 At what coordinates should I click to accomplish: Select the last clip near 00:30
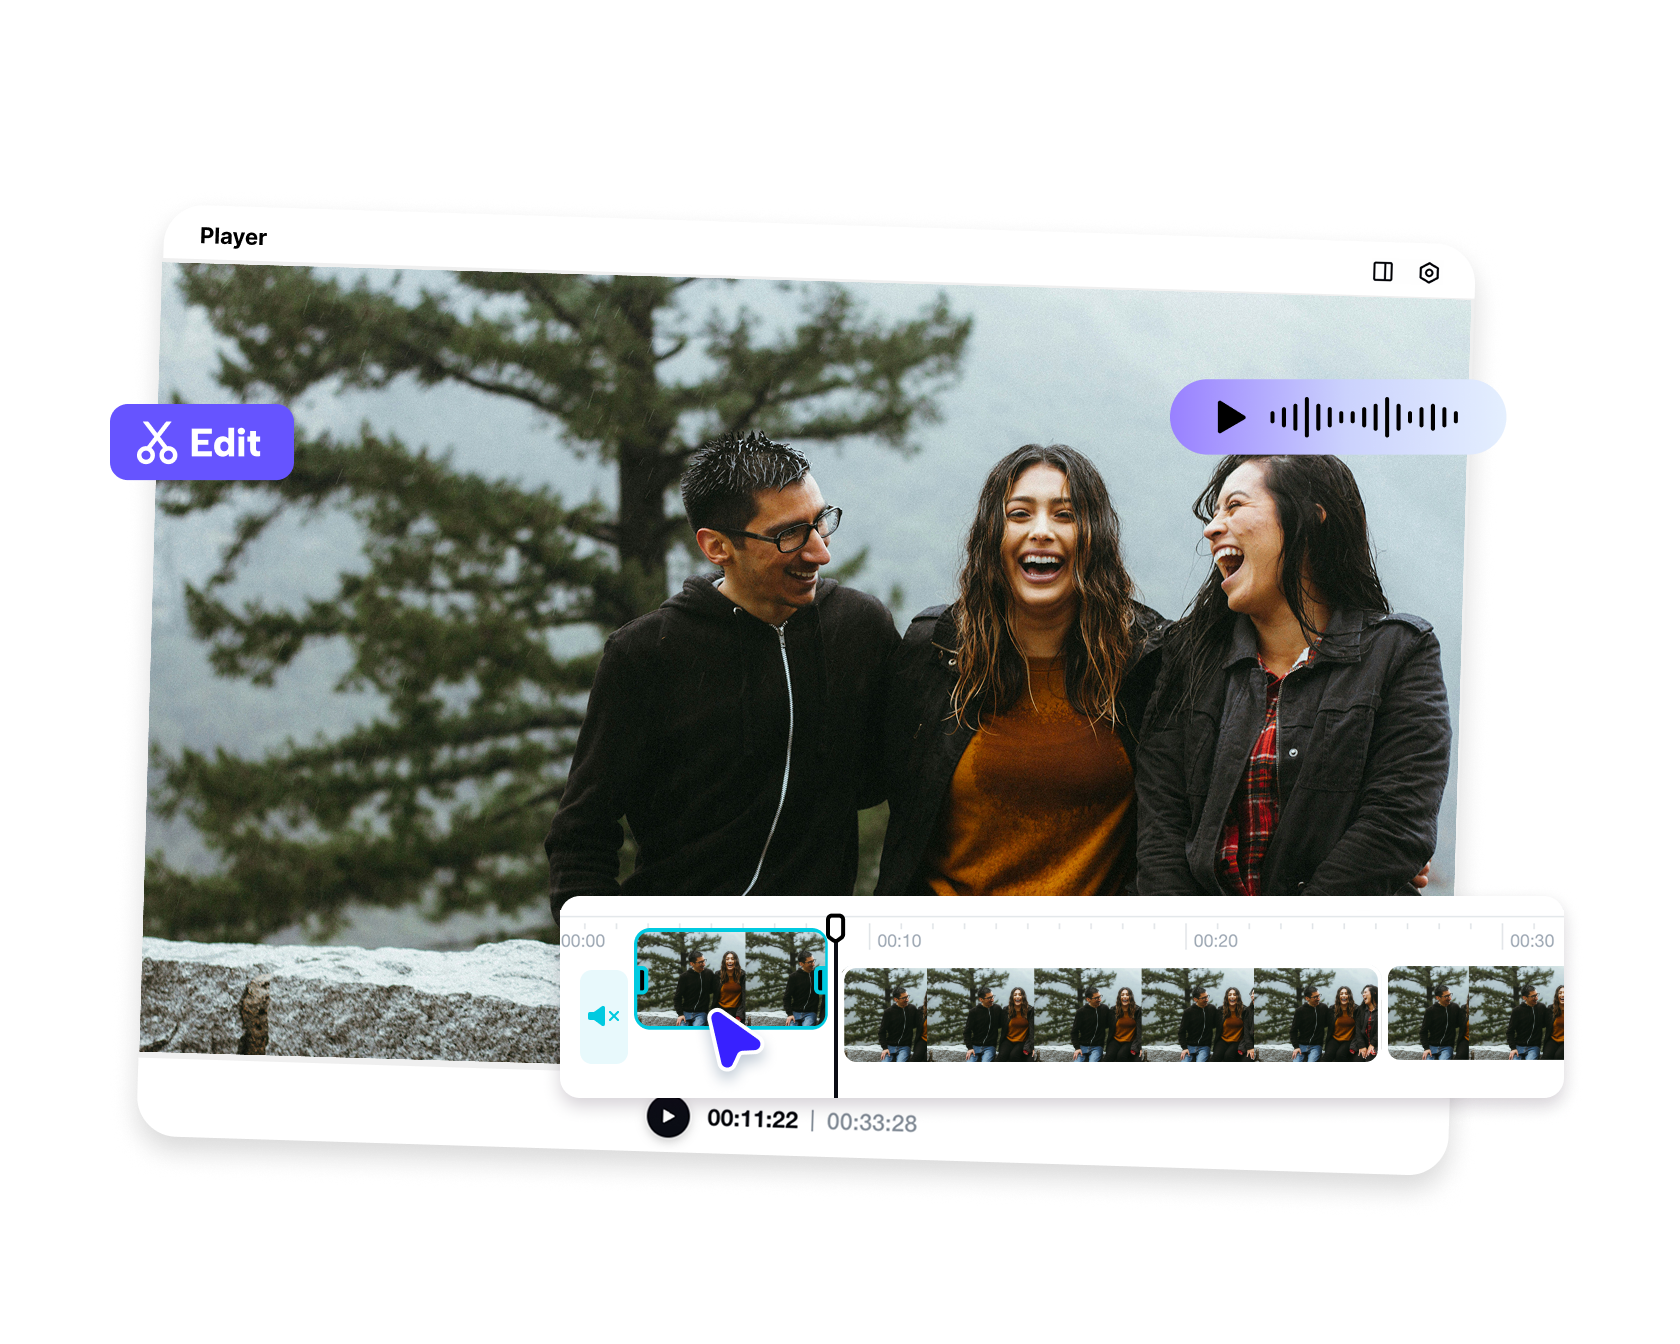pyautogui.click(x=1476, y=1013)
